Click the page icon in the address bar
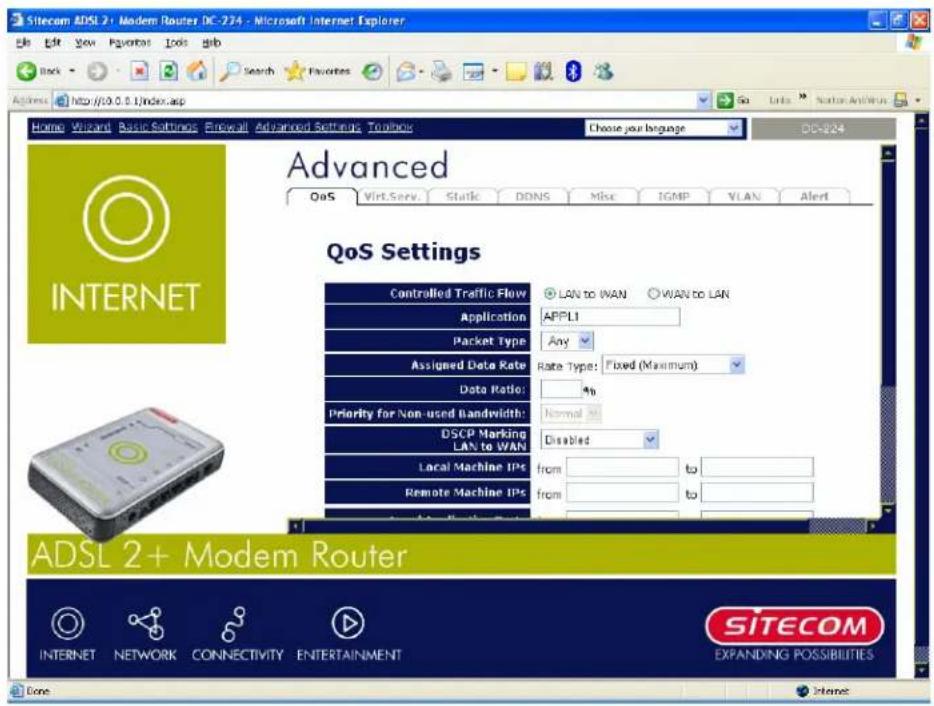Screen dimensions: 934x706 coord(61,101)
